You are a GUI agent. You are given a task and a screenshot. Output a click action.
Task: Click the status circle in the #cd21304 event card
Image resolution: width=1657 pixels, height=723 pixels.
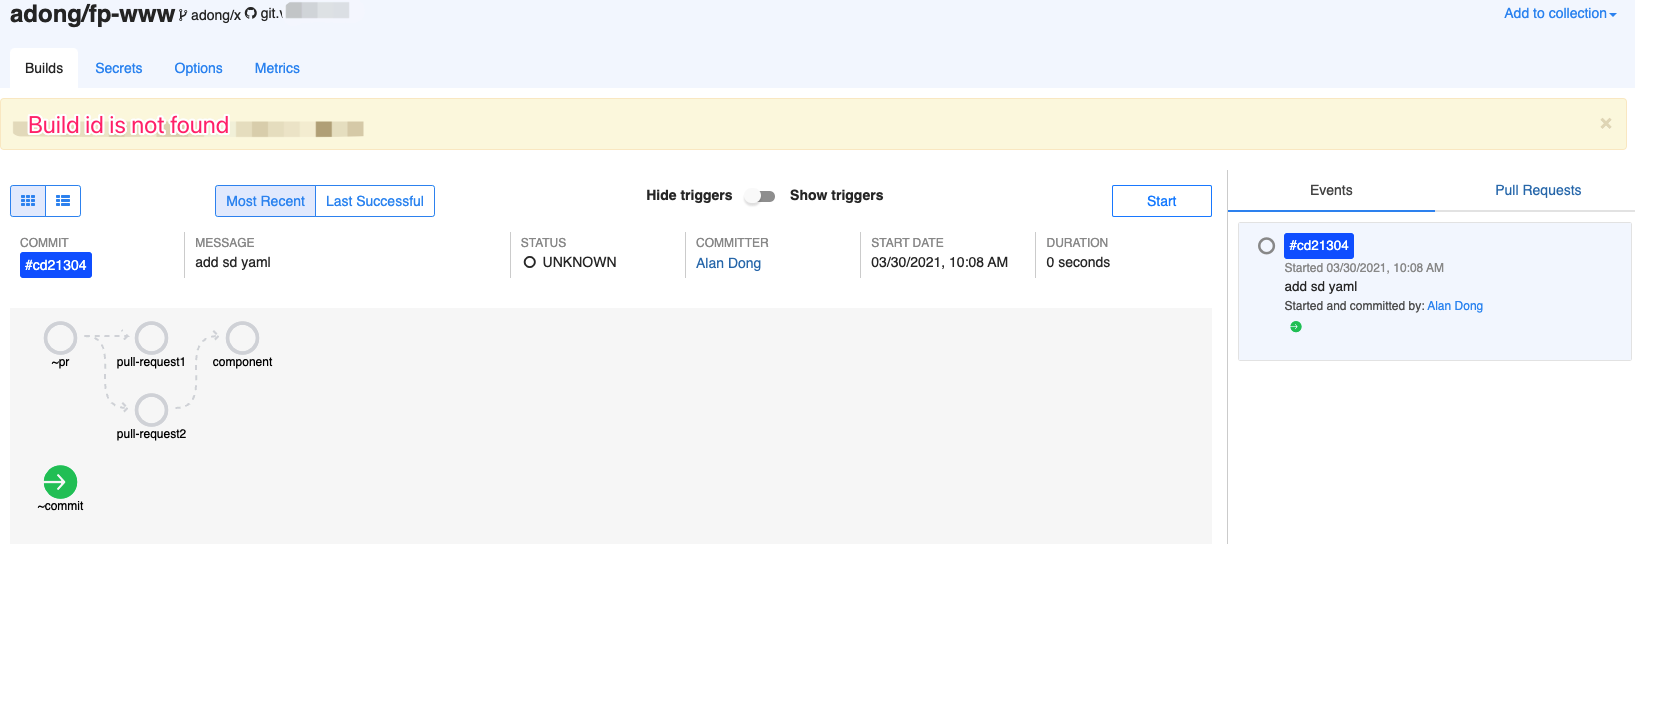coord(1266,246)
